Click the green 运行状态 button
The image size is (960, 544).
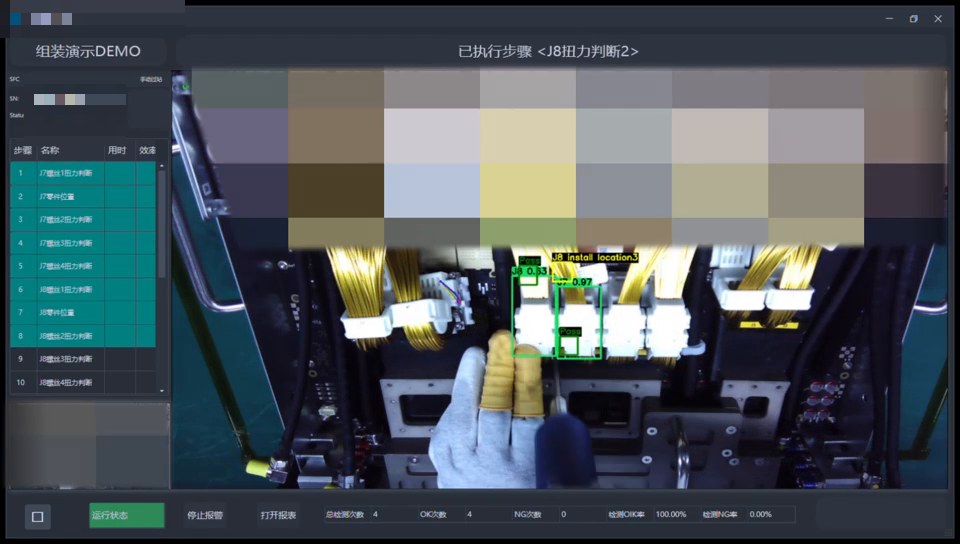tap(127, 515)
